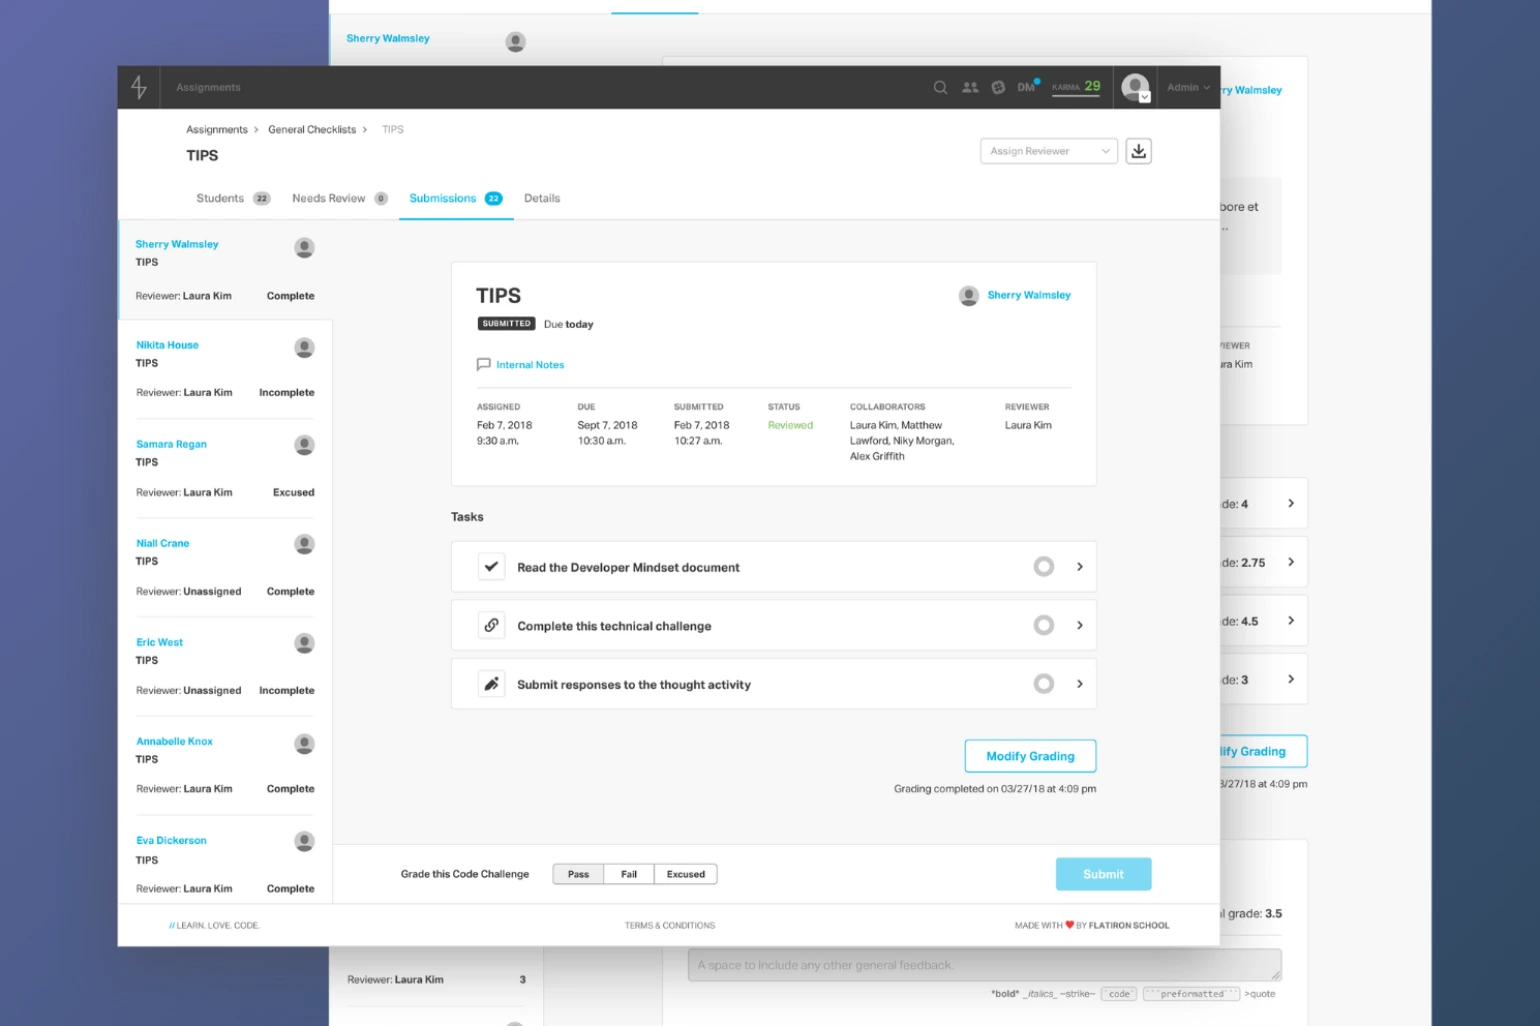Viewport: 1540px width, 1026px height.
Task: Click Annabelle Knox's avatar icon
Action: 304,743
